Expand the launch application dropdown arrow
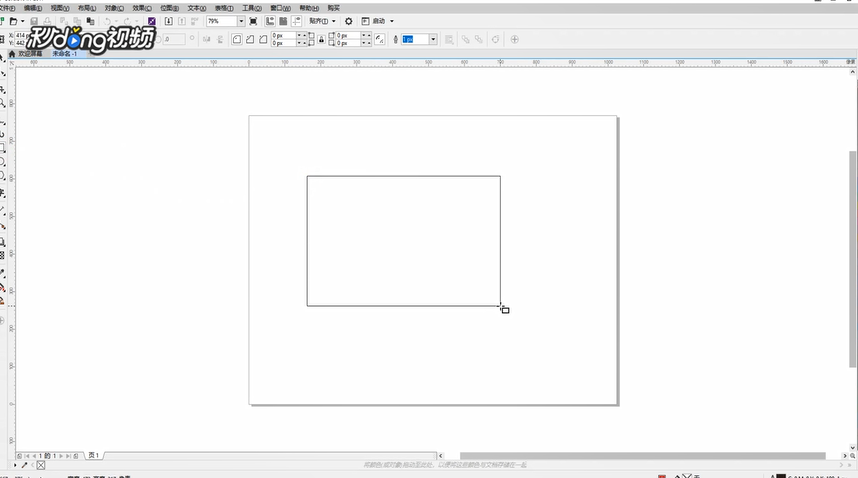This screenshot has height=478, width=858. click(392, 21)
